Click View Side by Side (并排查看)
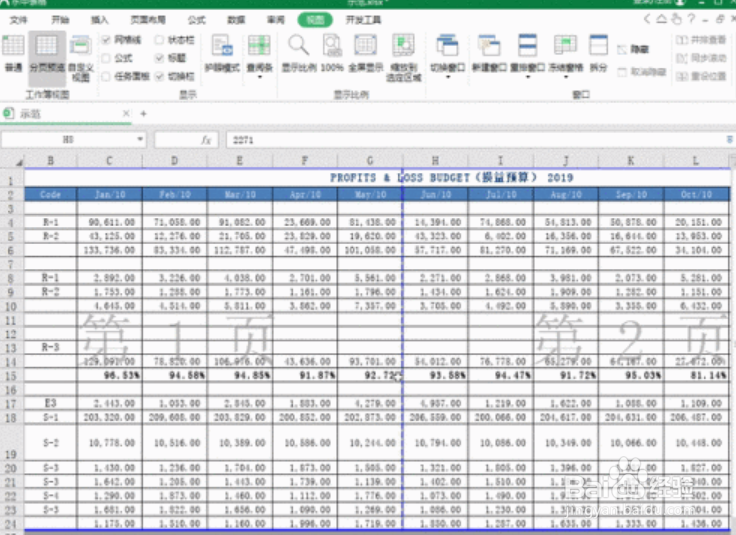 click(x=701, y=40)
